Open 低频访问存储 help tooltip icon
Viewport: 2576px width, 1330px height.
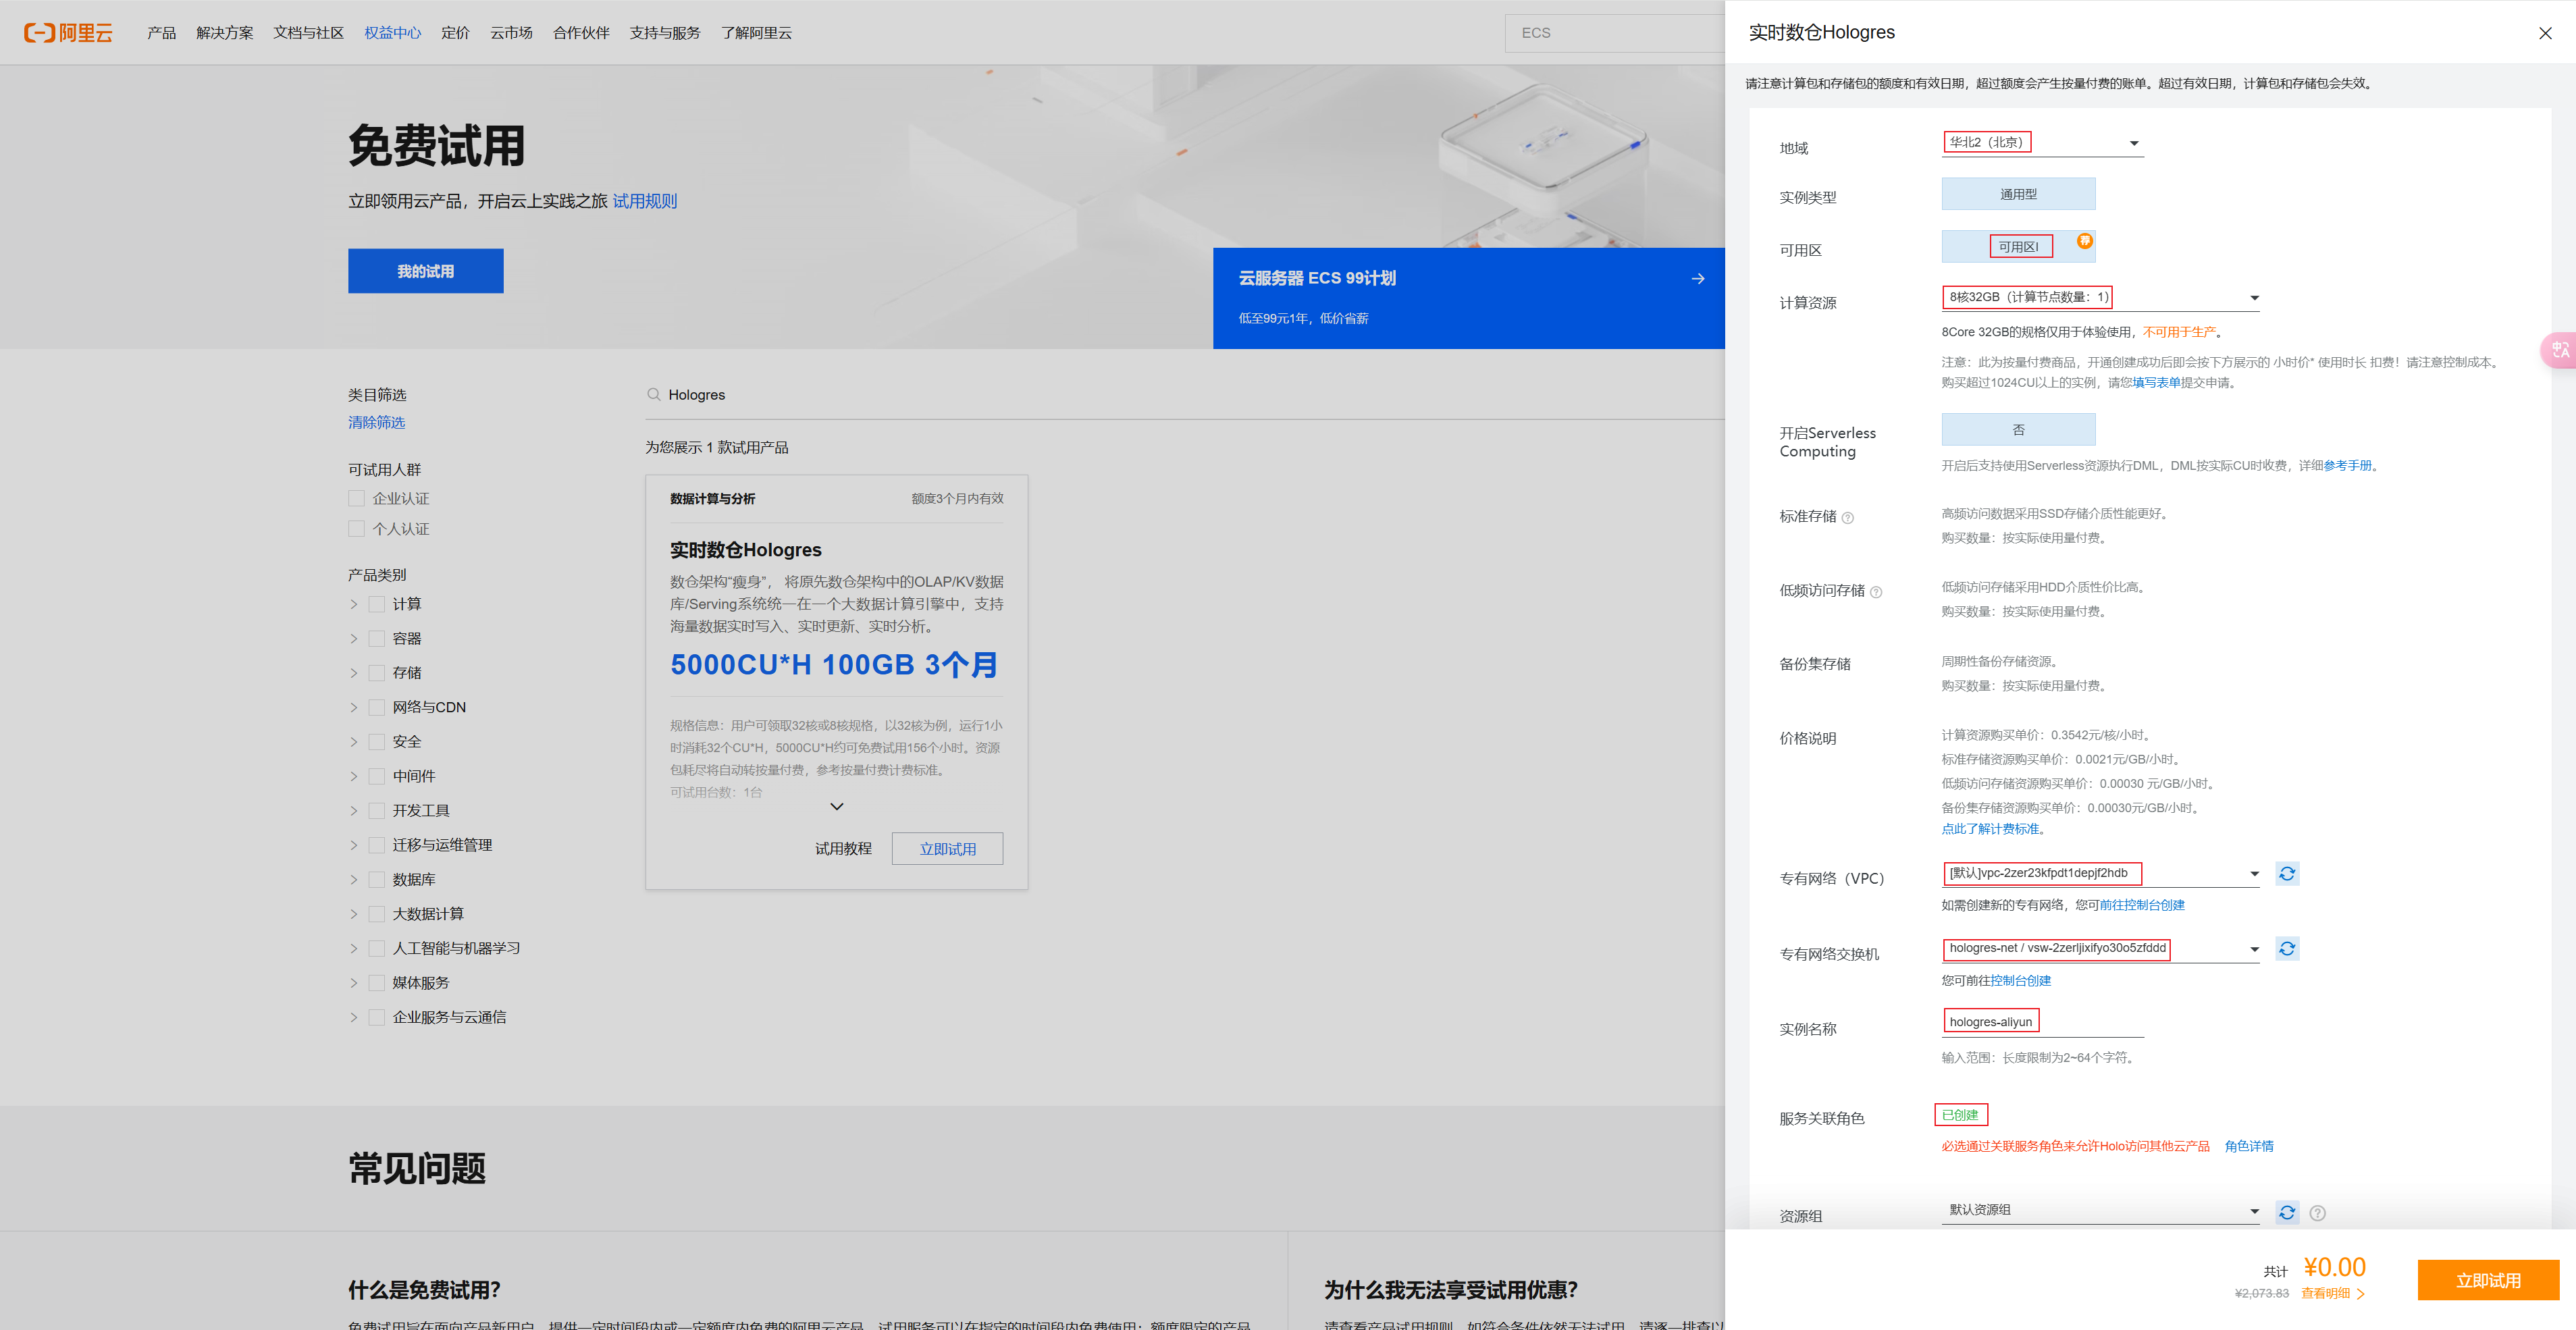point(1876,592)
